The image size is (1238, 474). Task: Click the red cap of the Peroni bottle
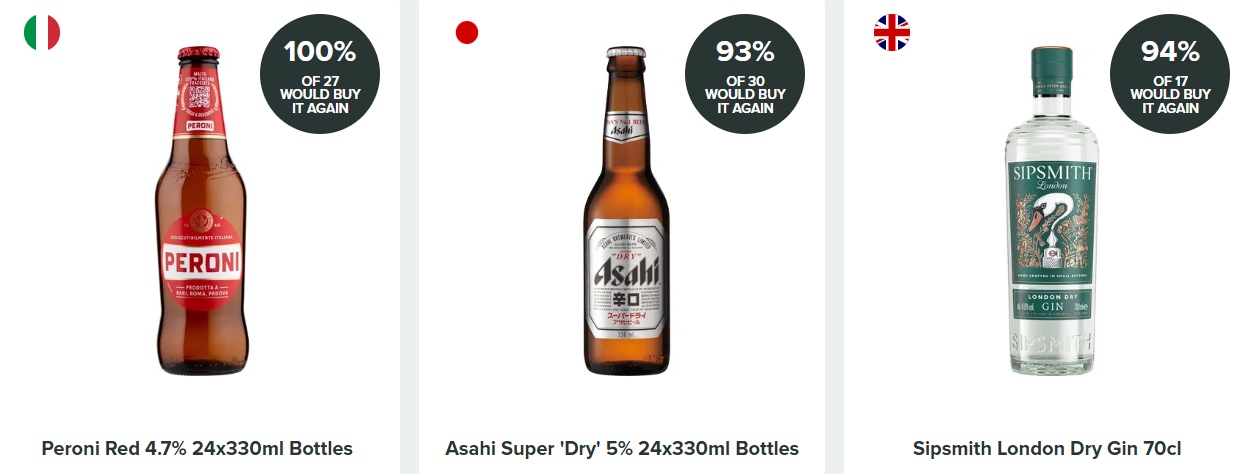tap(199, 53)
